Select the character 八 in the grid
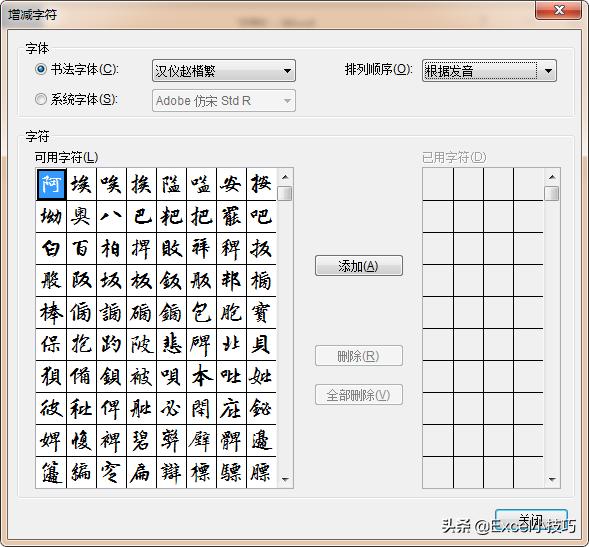 coord(111,216)
